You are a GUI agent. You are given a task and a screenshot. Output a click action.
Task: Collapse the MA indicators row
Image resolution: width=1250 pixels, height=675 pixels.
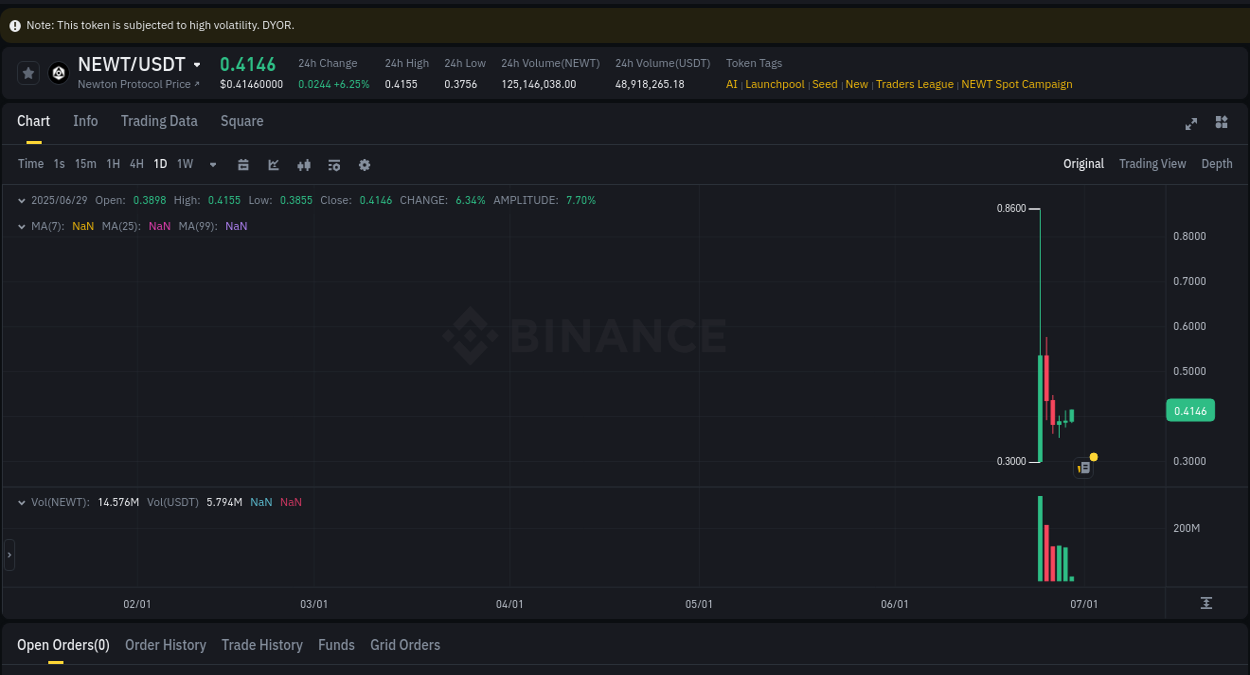20,226
